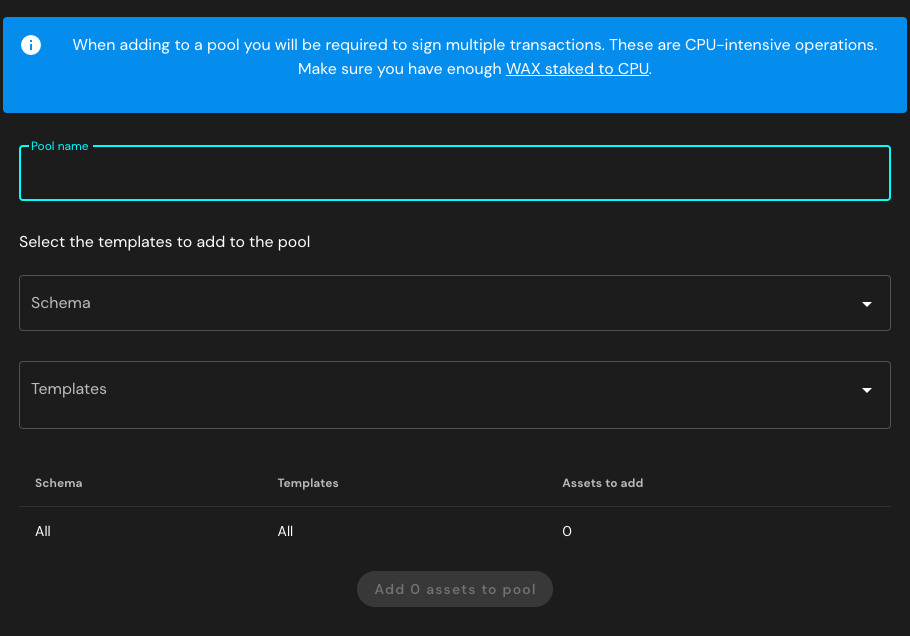Click the Templates dropdown arrow
The height and width of the screenshot is (636, 910).
point(866,390)
